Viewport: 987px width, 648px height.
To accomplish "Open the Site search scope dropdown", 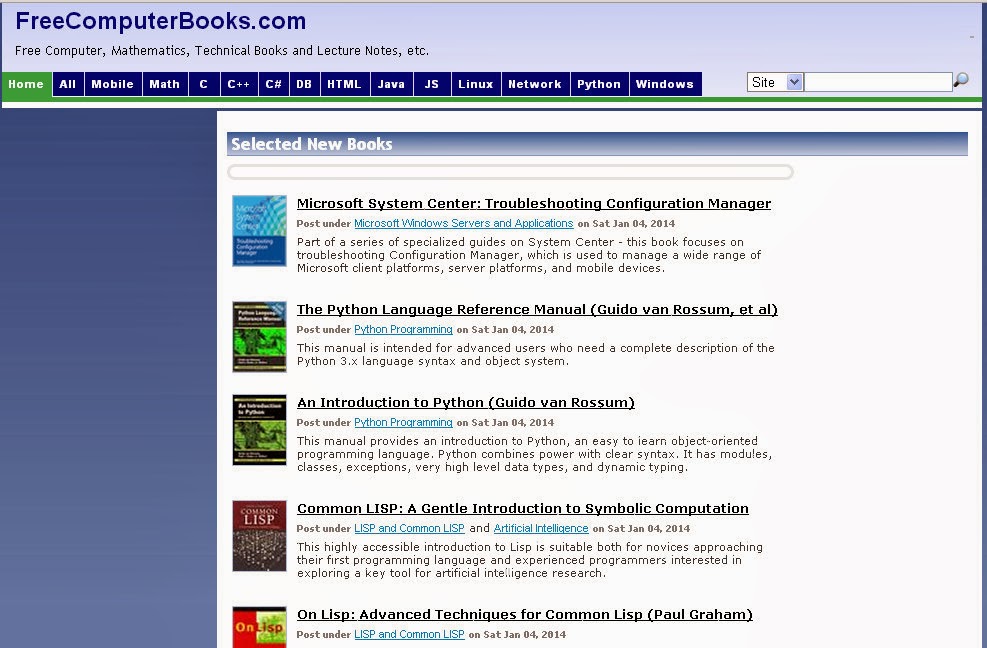I will (x=775, y=82).
